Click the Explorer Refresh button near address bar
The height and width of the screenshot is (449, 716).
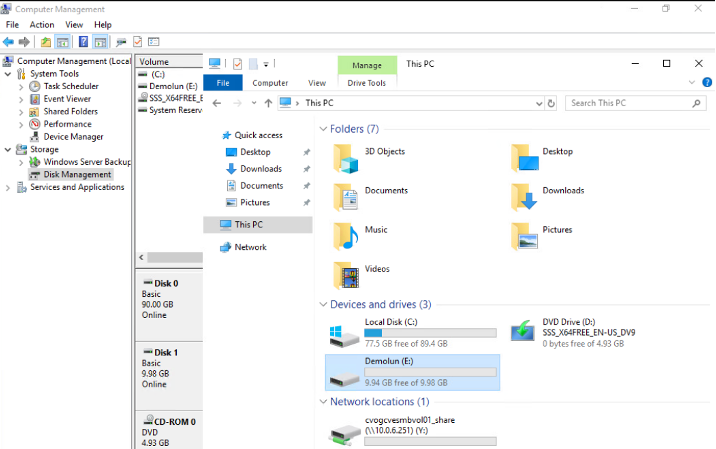(x=551, y=103)
